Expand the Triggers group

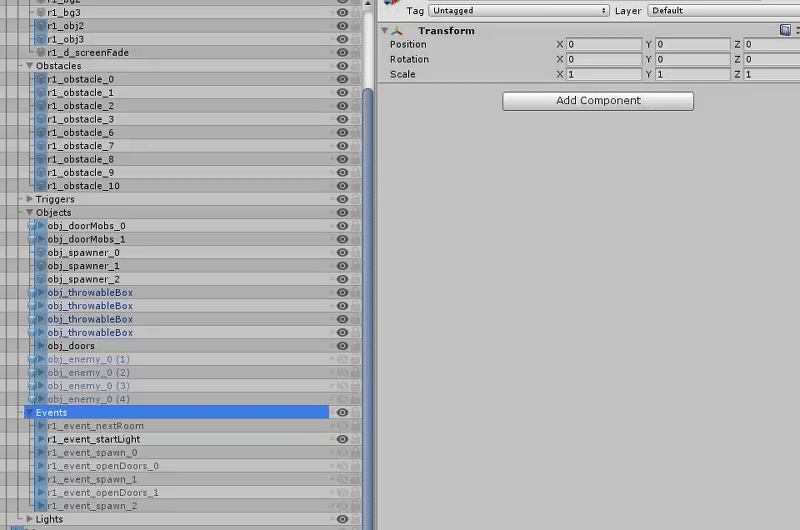(x=30, y=199)
